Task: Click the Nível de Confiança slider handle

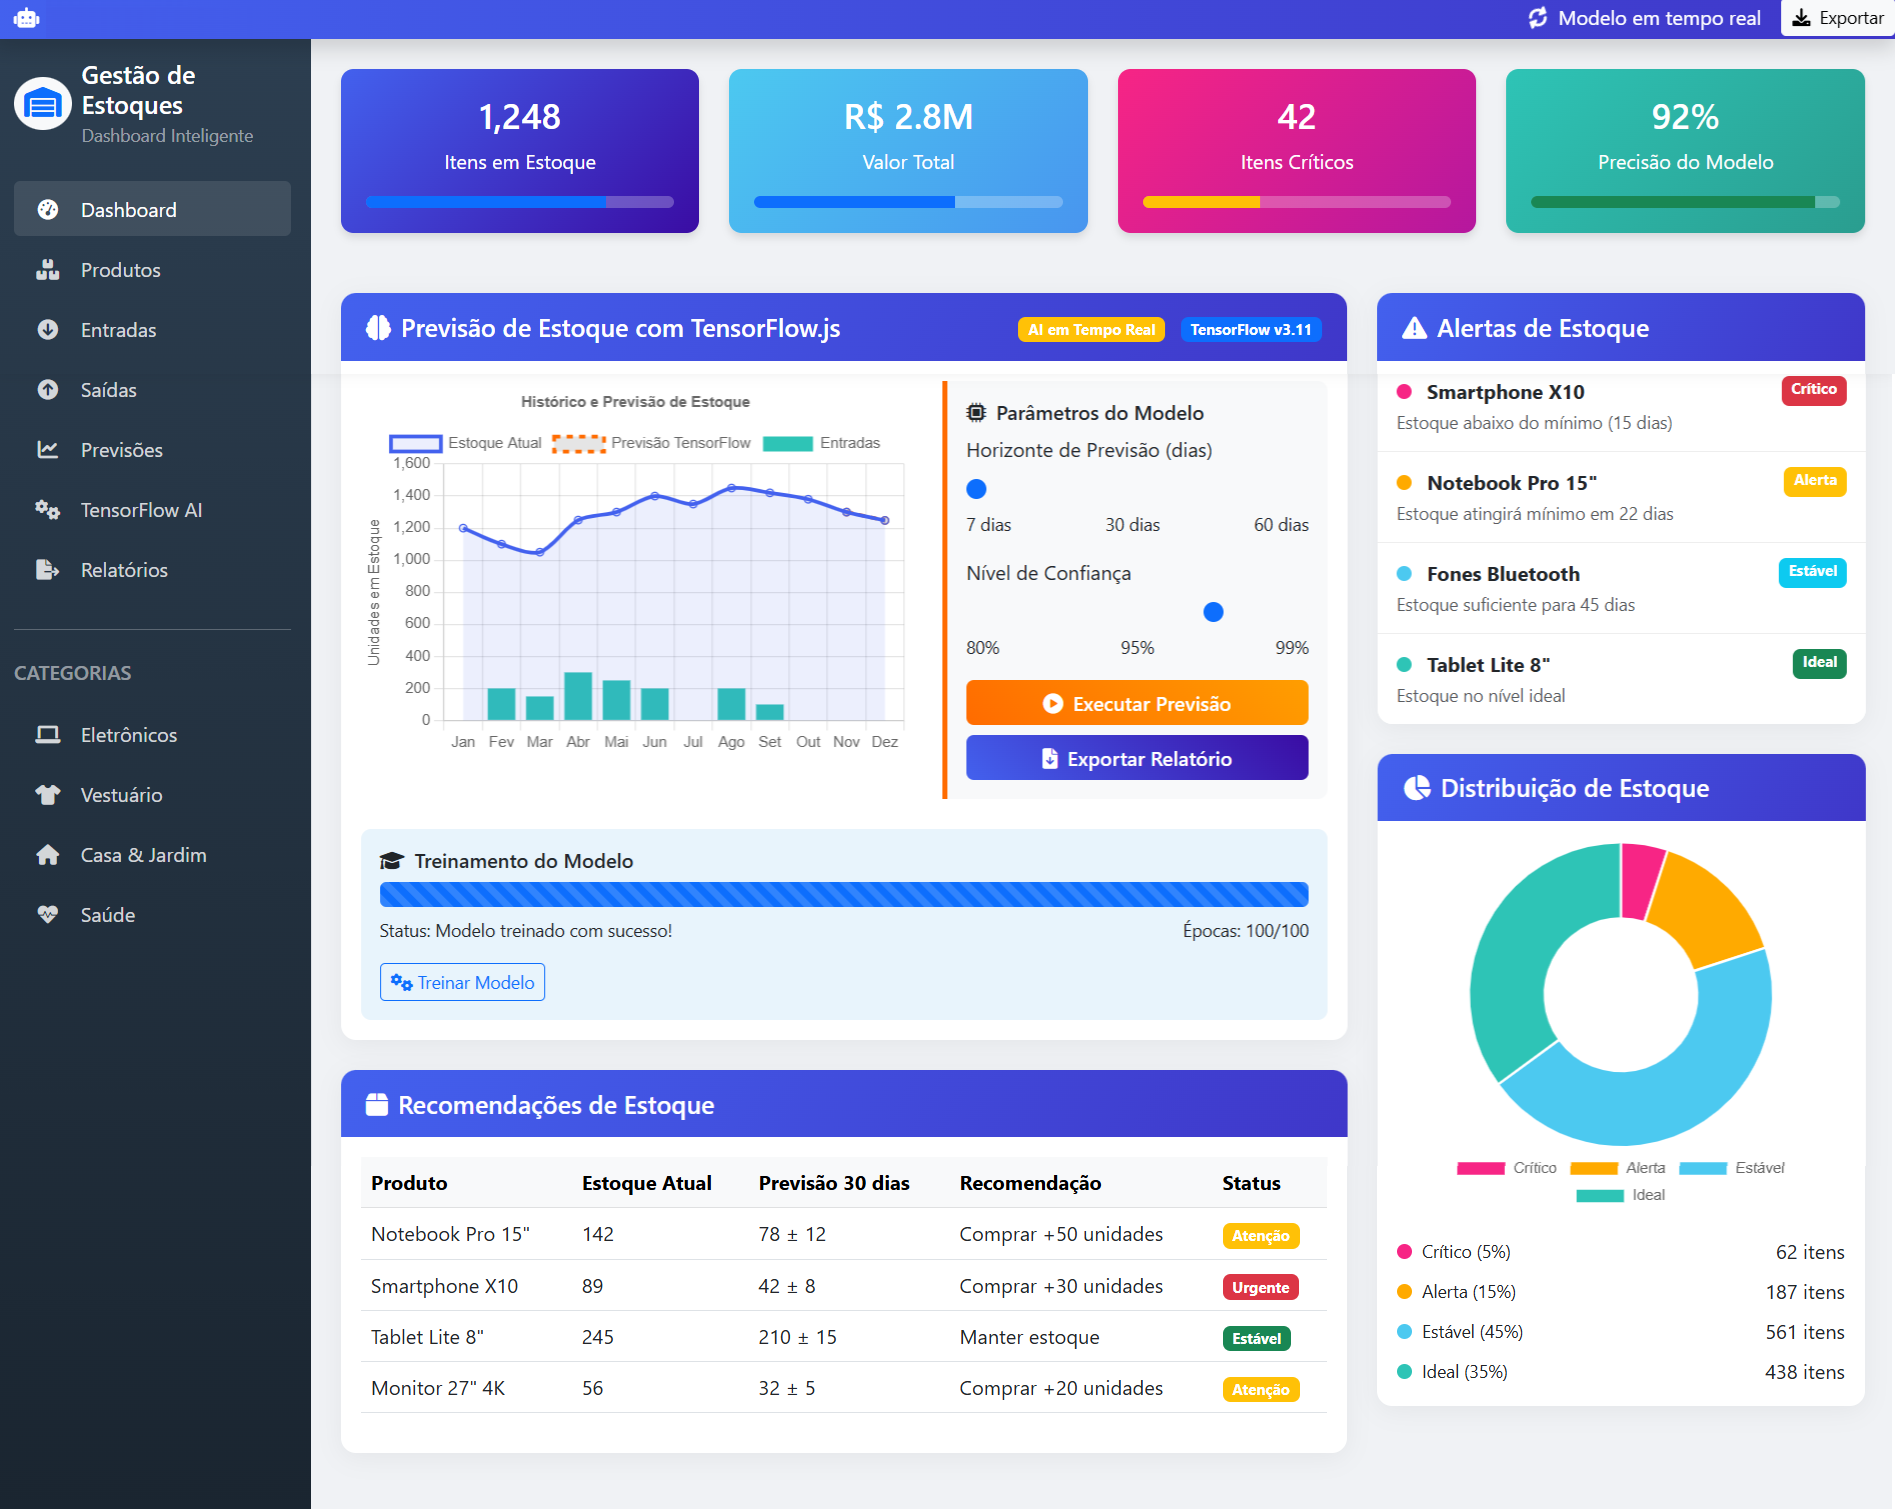Action: pos(1213,612)
